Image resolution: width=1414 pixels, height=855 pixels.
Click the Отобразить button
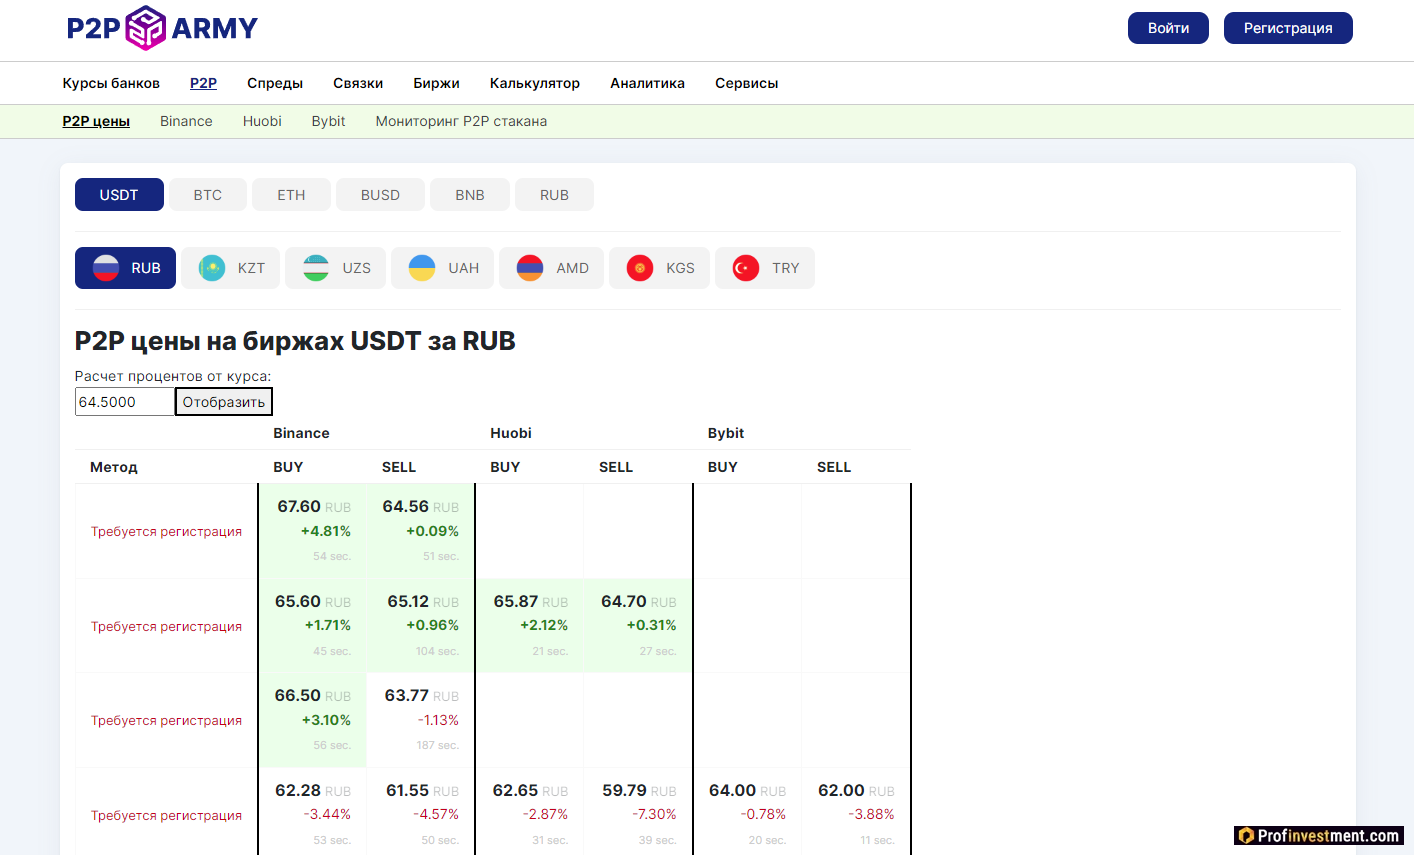click(224, 402)
